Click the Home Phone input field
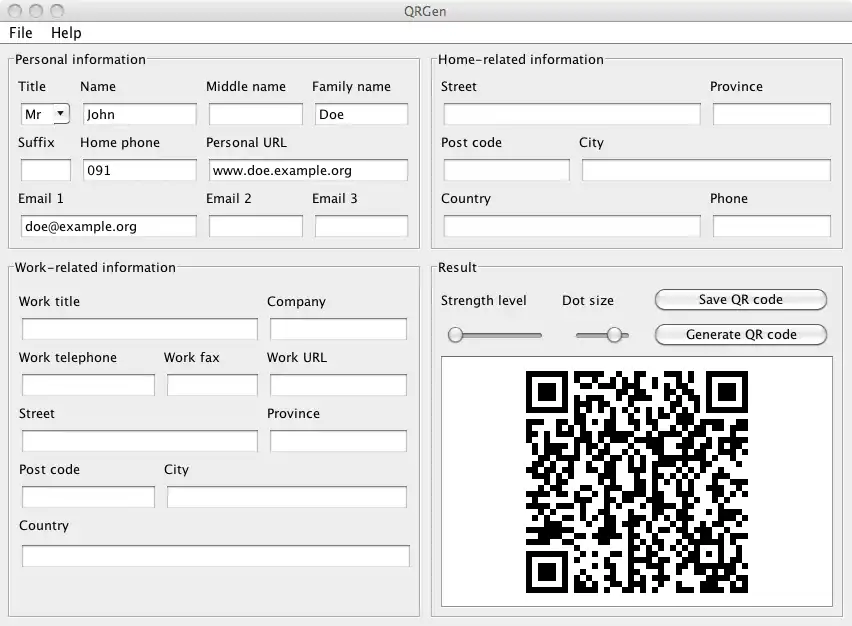 click(772, 226)
